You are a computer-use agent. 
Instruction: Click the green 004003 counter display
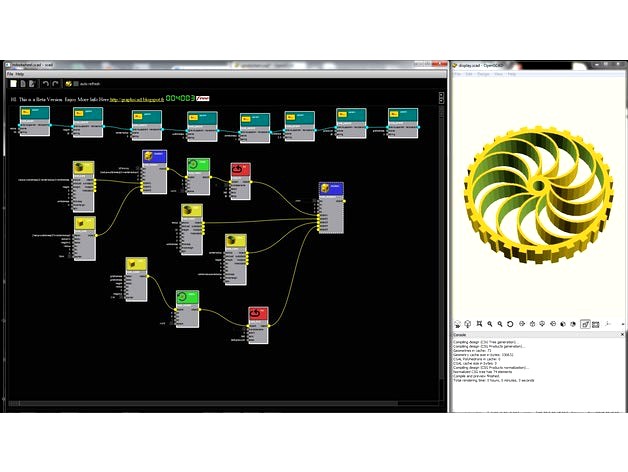180,98
